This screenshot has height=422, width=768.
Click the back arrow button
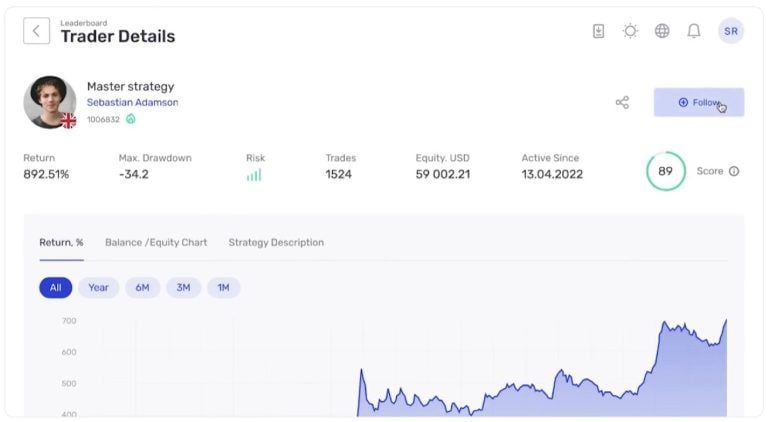(36, 31)
